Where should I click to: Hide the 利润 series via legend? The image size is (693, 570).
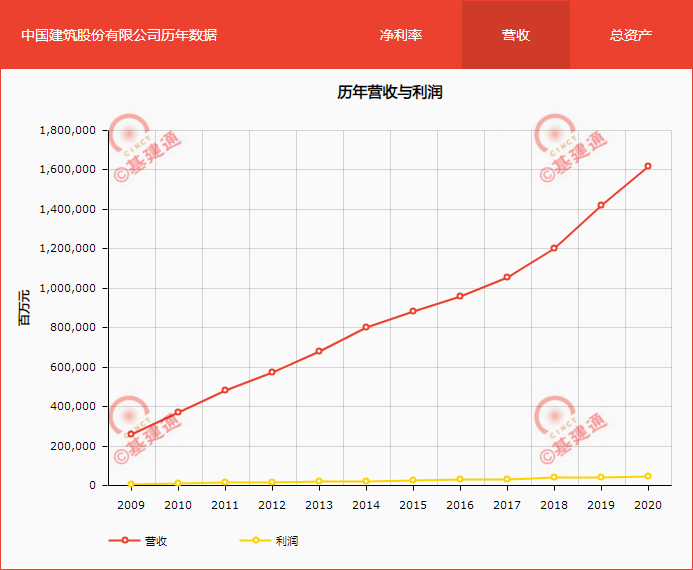point(286,541)
